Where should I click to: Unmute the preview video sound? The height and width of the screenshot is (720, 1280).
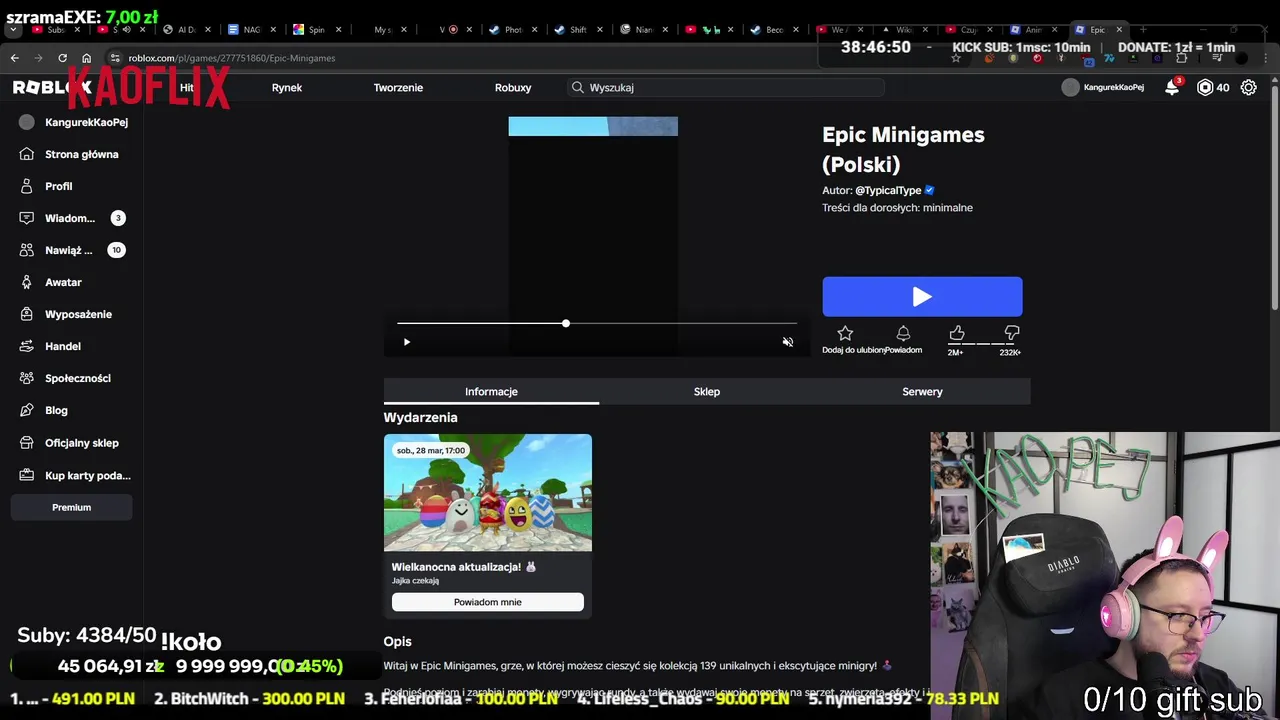click(x=787, y=342)
